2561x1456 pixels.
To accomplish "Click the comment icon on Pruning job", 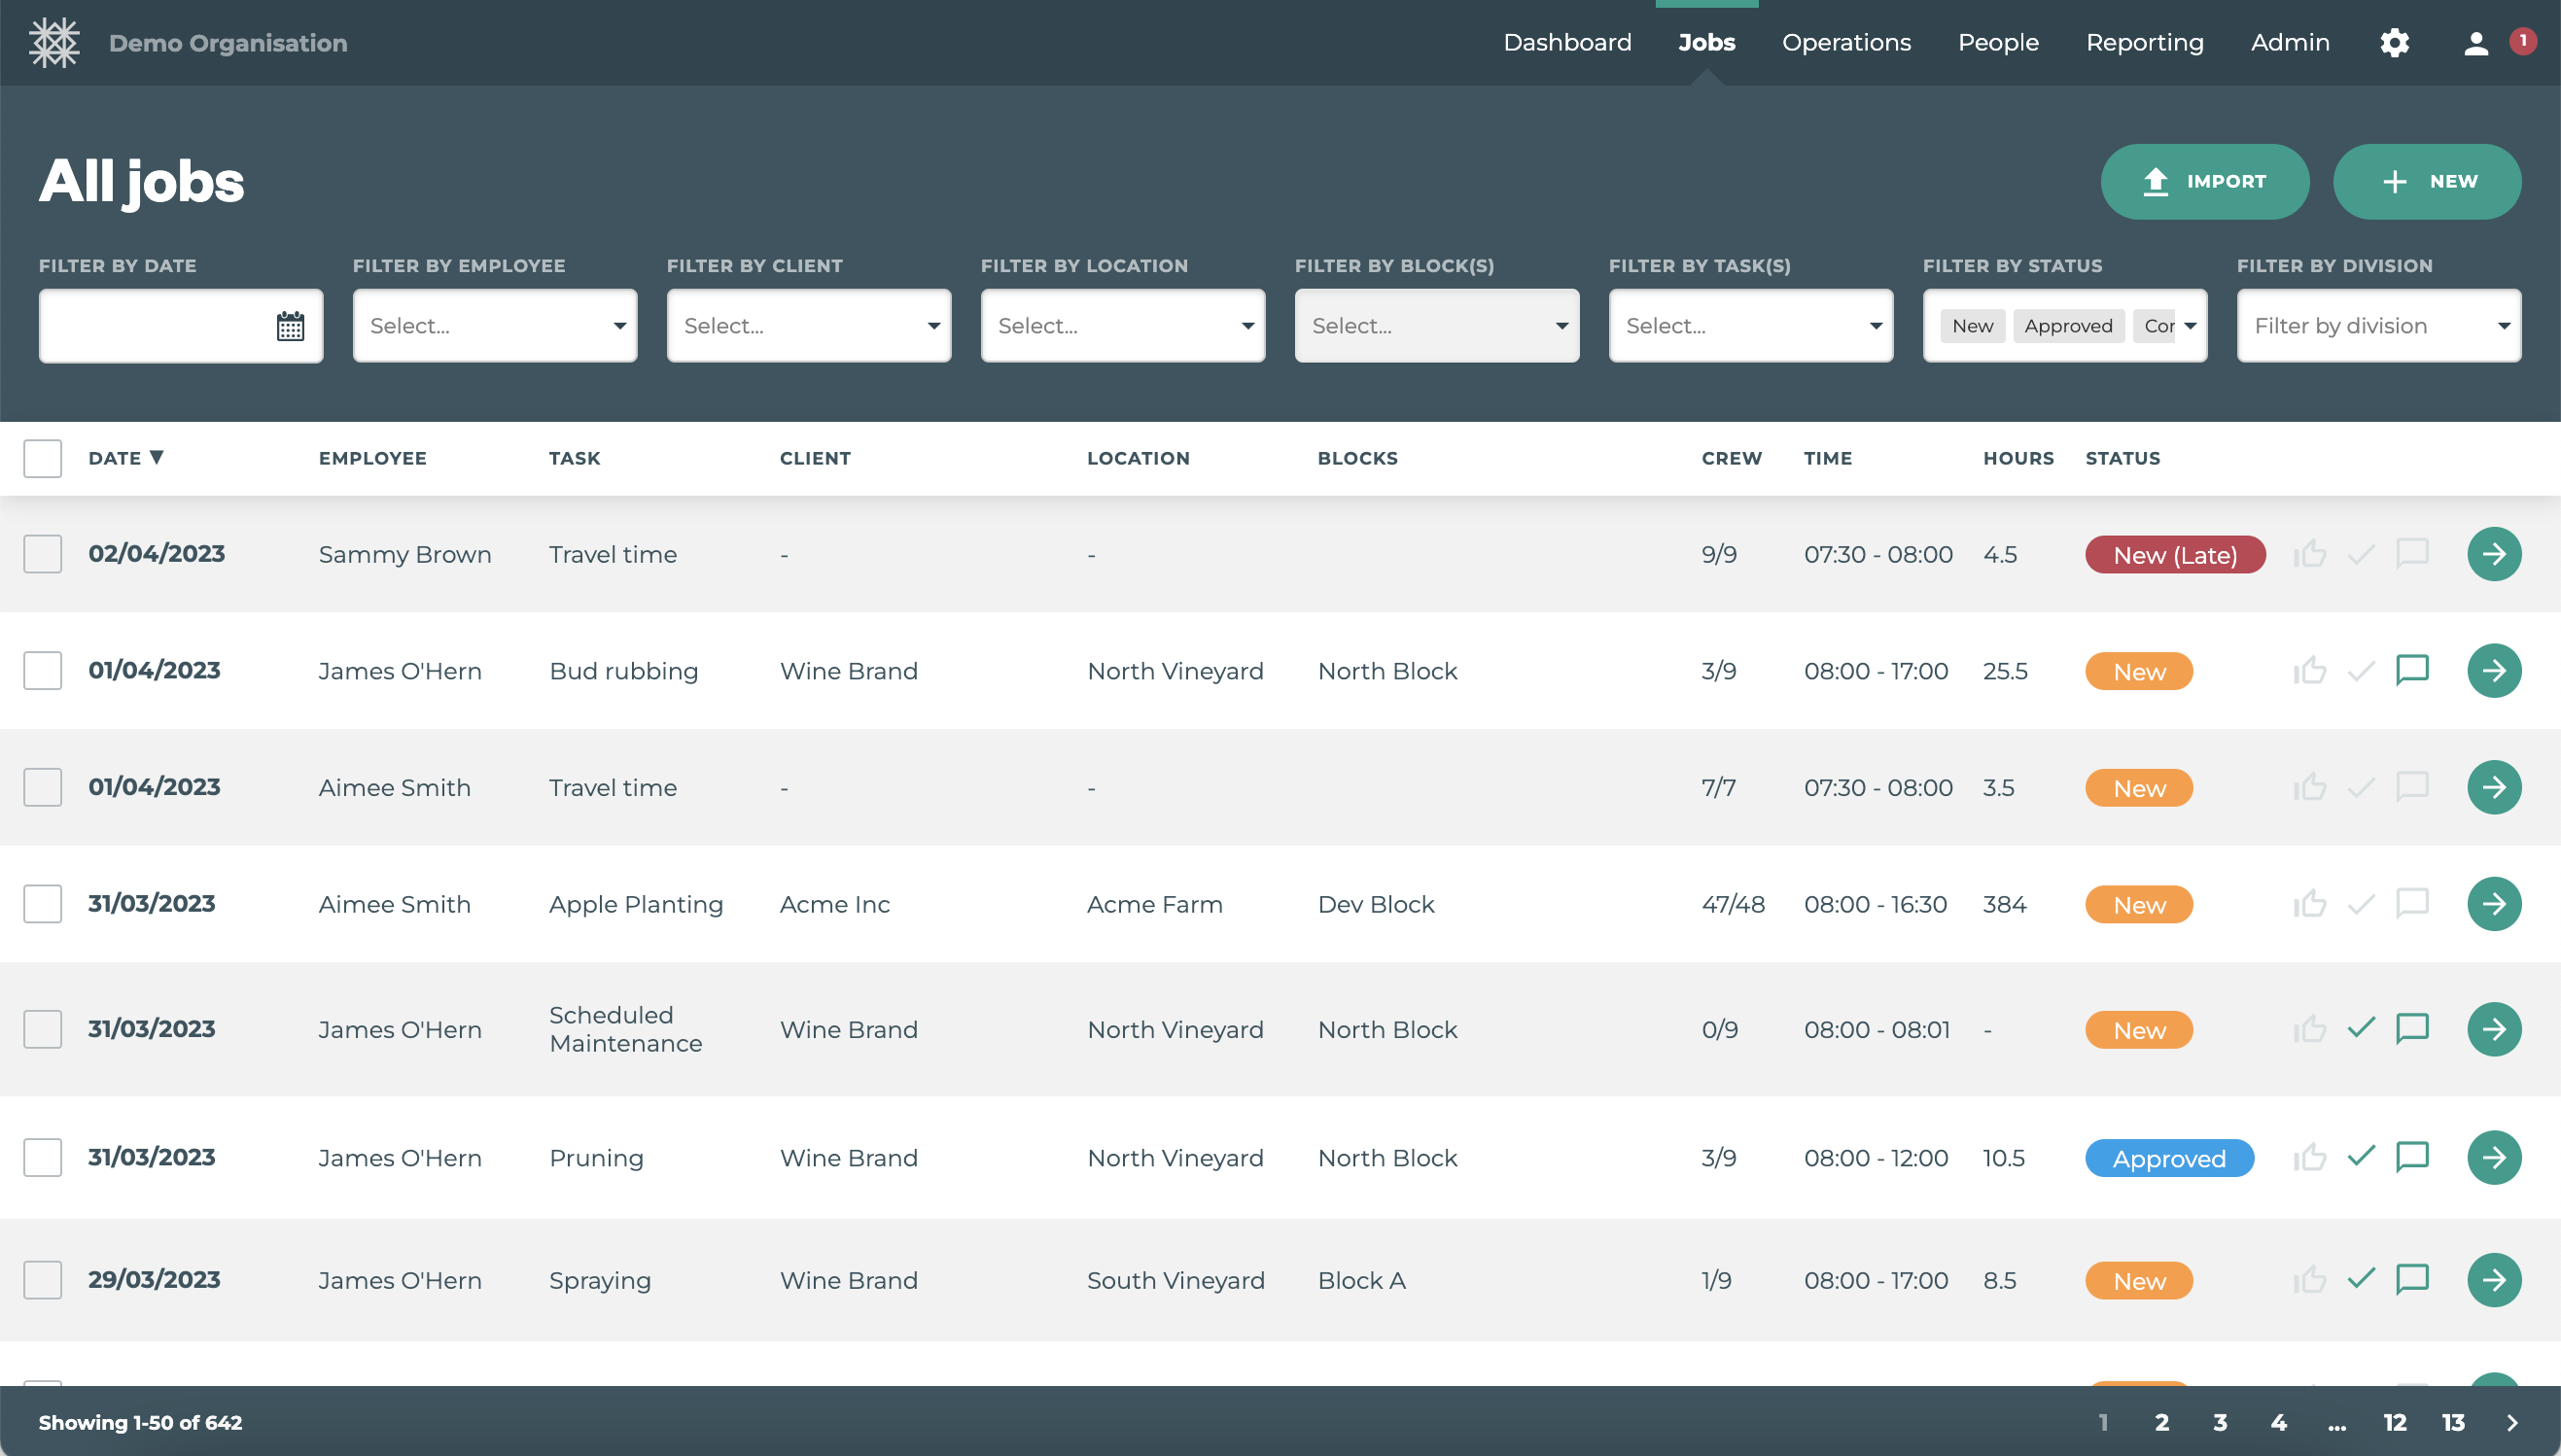I will [x=2412, y=1157].
